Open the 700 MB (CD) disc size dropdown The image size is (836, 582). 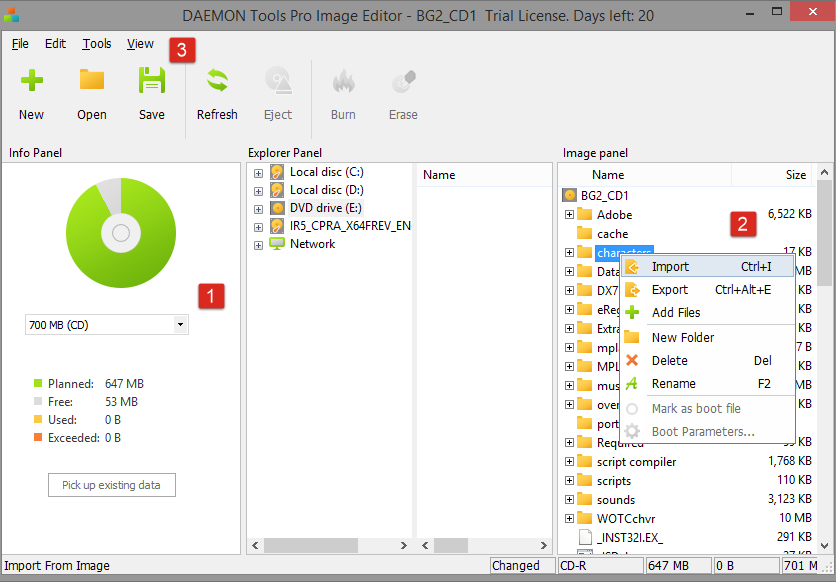pos(181,325)
